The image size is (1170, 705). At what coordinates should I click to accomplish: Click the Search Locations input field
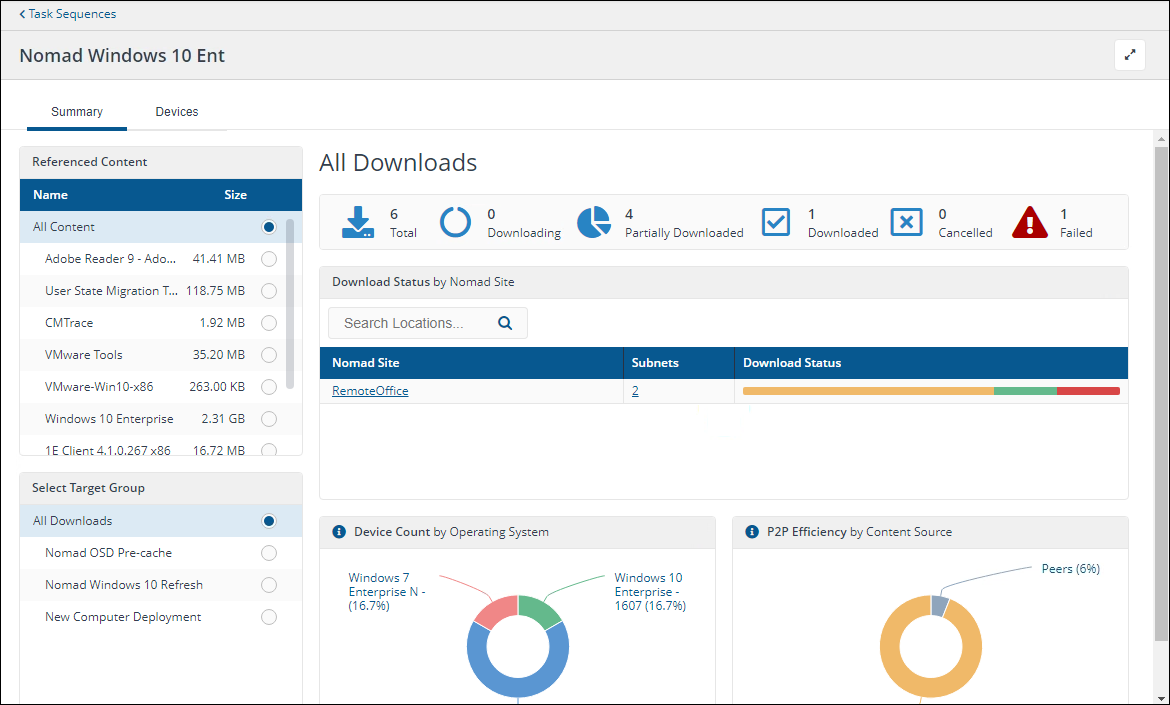pos(415,323)
